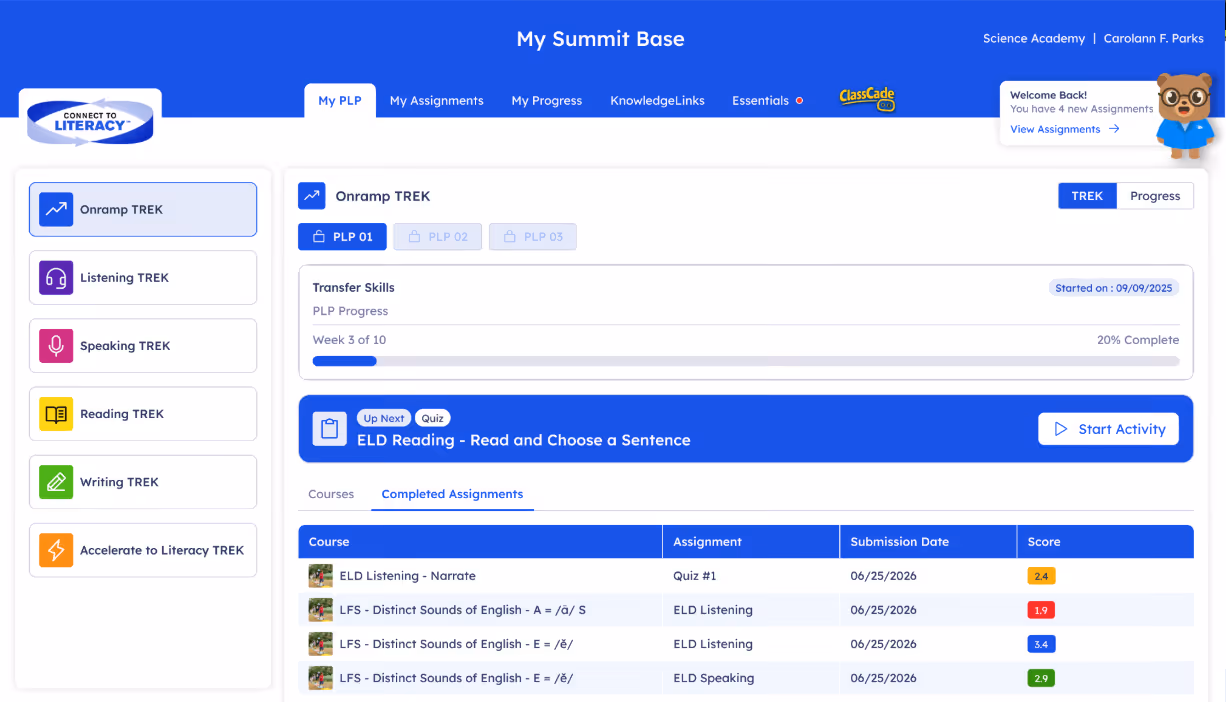This screenshot has width=1226, height=702.
Task: Open the Essentials tab
Action: [761, 100]
